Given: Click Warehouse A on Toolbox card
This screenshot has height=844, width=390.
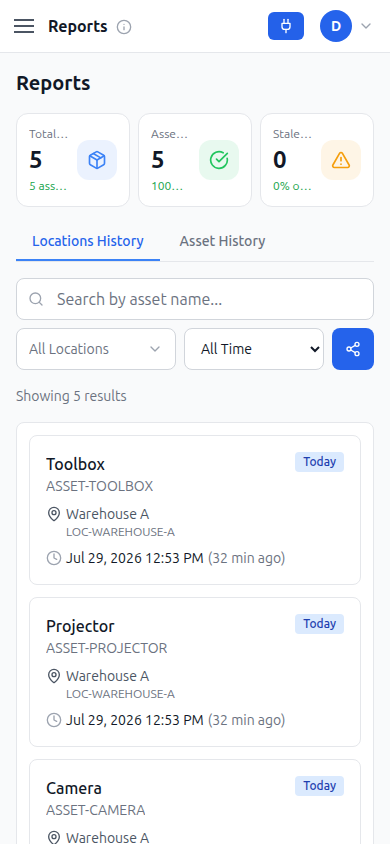Looking at the screenshot, I should coord(108,514).
